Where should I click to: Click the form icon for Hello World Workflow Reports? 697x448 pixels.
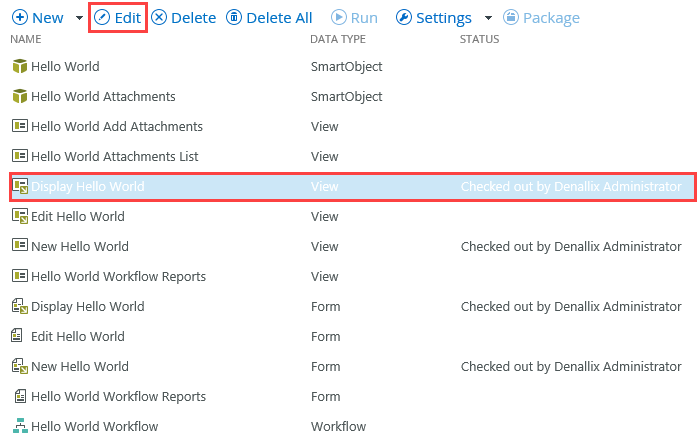19,397
